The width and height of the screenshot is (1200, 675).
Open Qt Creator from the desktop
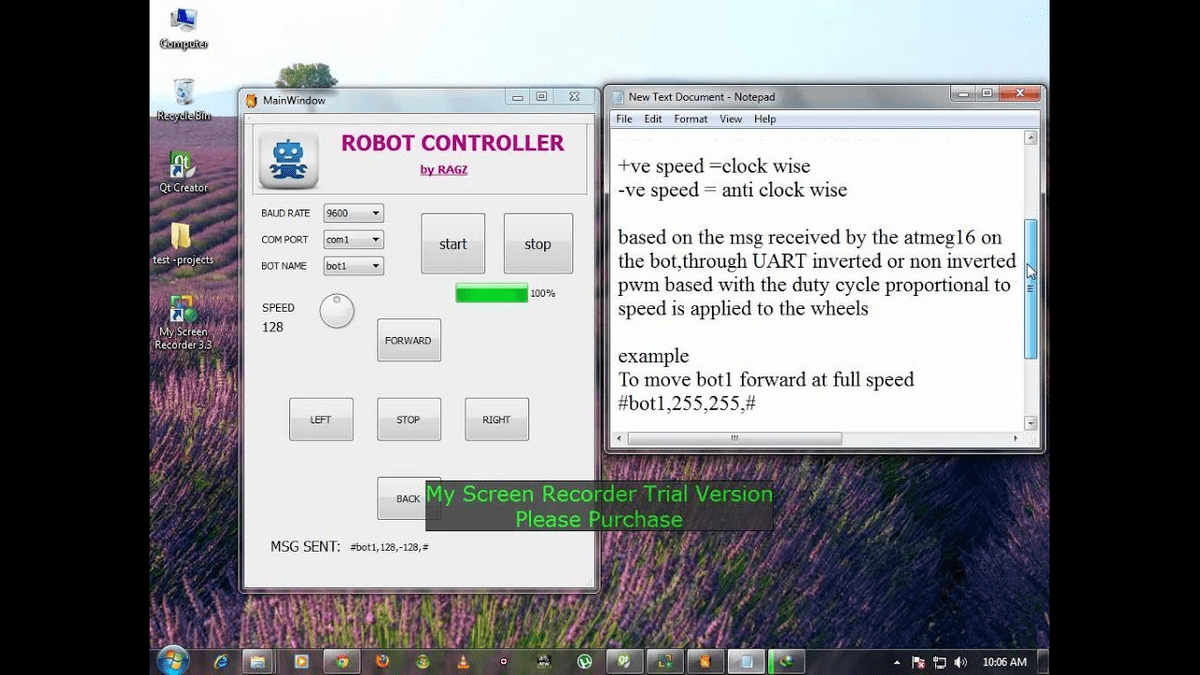tap(182, 167)
